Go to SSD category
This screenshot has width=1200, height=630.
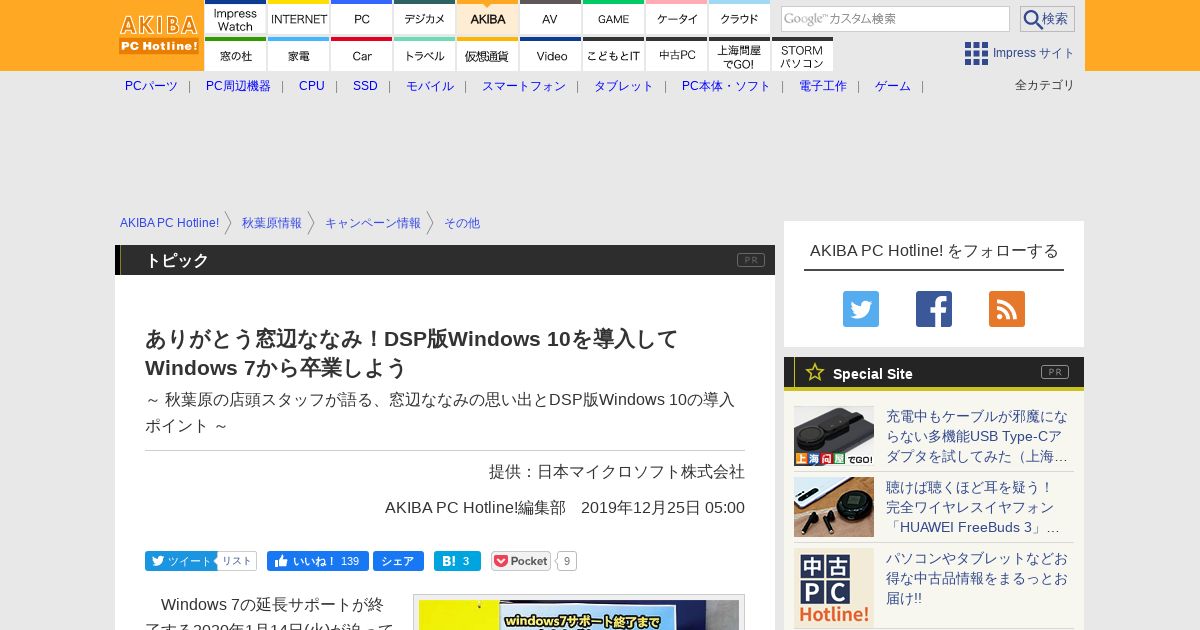tap(365, 86)
